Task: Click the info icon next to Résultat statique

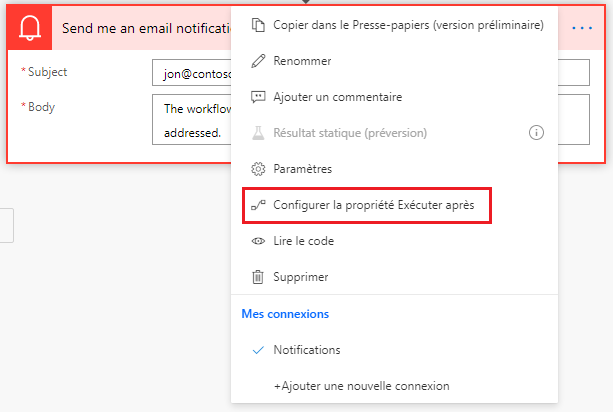Action: point(536,132)
